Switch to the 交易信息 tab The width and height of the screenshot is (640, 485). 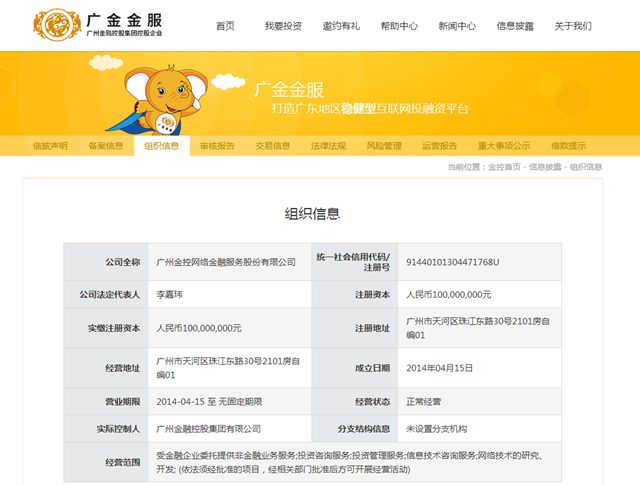[273, 146]
